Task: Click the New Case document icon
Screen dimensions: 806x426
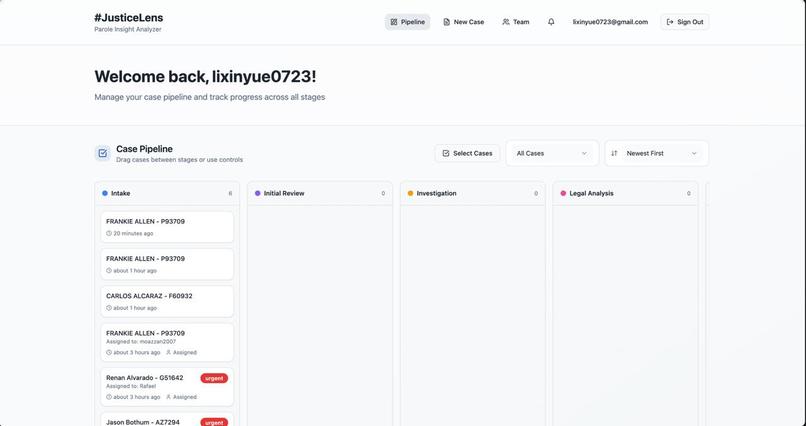Action: 446,22
